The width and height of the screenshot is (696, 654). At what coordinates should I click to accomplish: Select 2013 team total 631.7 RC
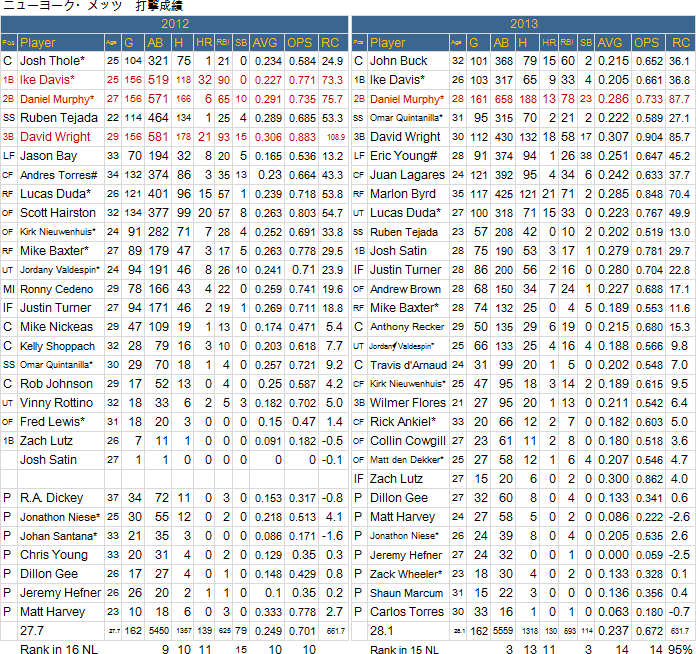[680, 631]
